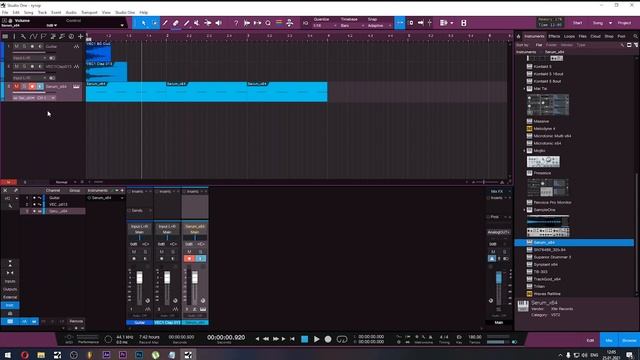Click the Edit view button
The height and width of the screenshot is (360, 640).
(590, 340)
